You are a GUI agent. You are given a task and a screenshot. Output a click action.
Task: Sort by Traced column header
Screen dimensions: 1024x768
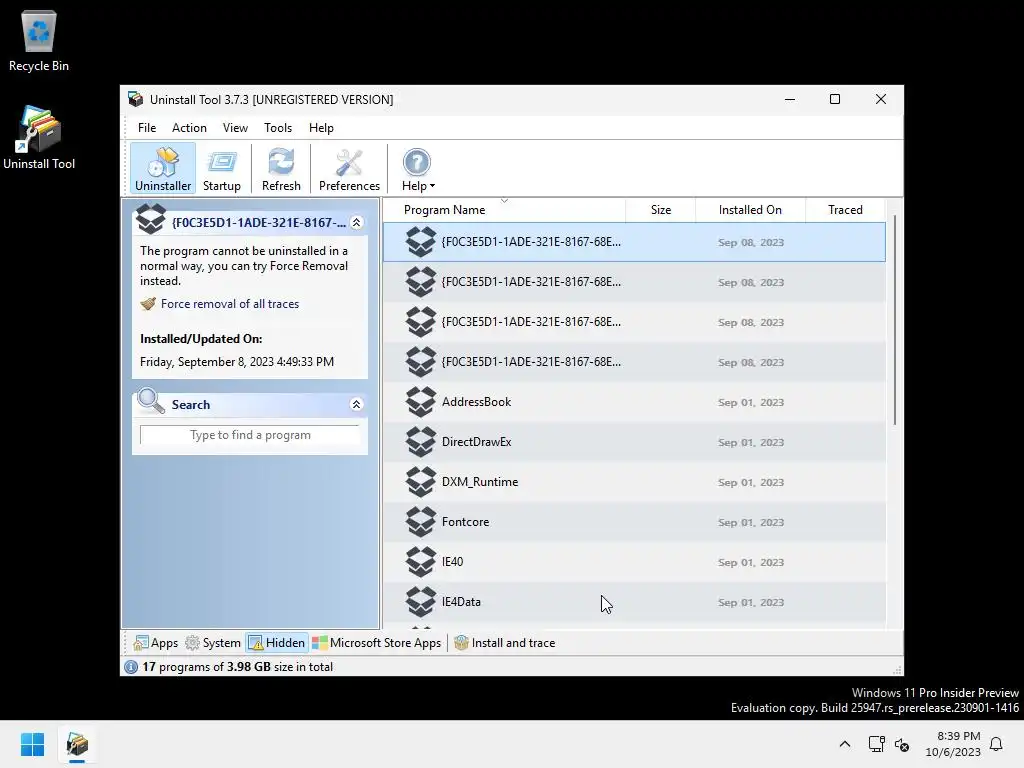pos(845,210)
